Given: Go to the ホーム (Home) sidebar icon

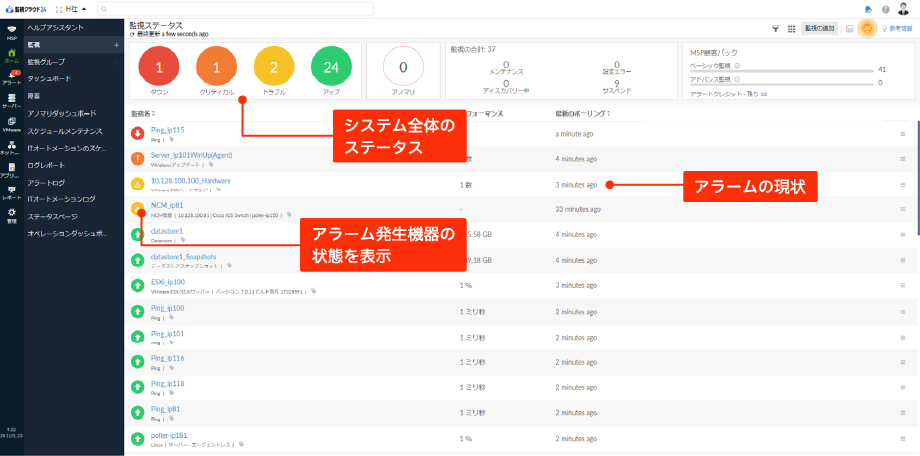Looking at the screenshot, I should tap(11, 55).
